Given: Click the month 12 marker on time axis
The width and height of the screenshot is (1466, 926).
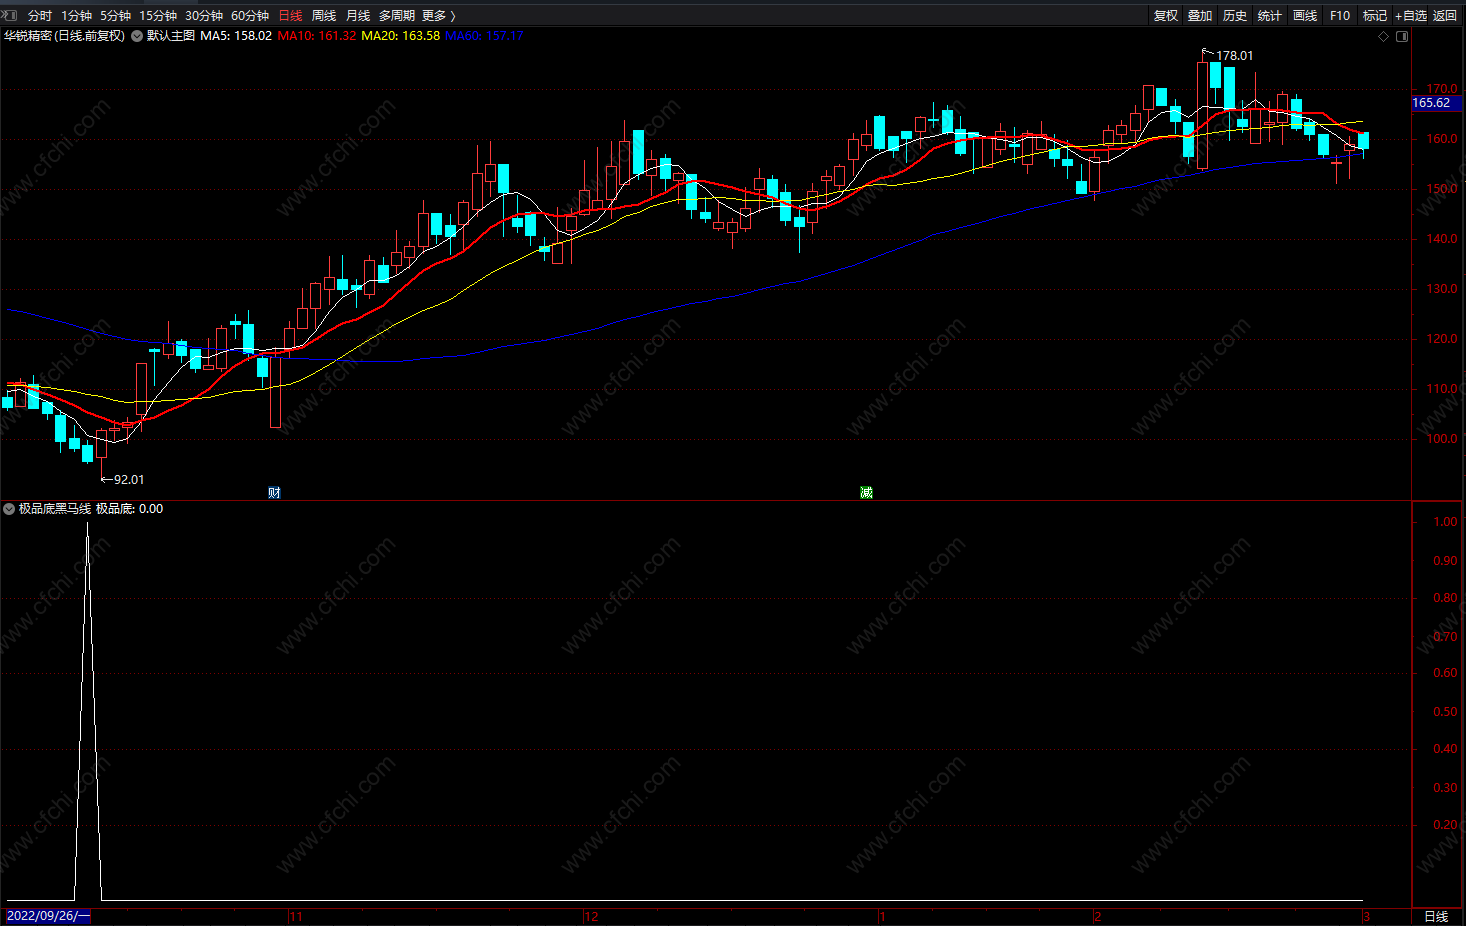Looking at the screenshot, I should (x=592, y=917).
